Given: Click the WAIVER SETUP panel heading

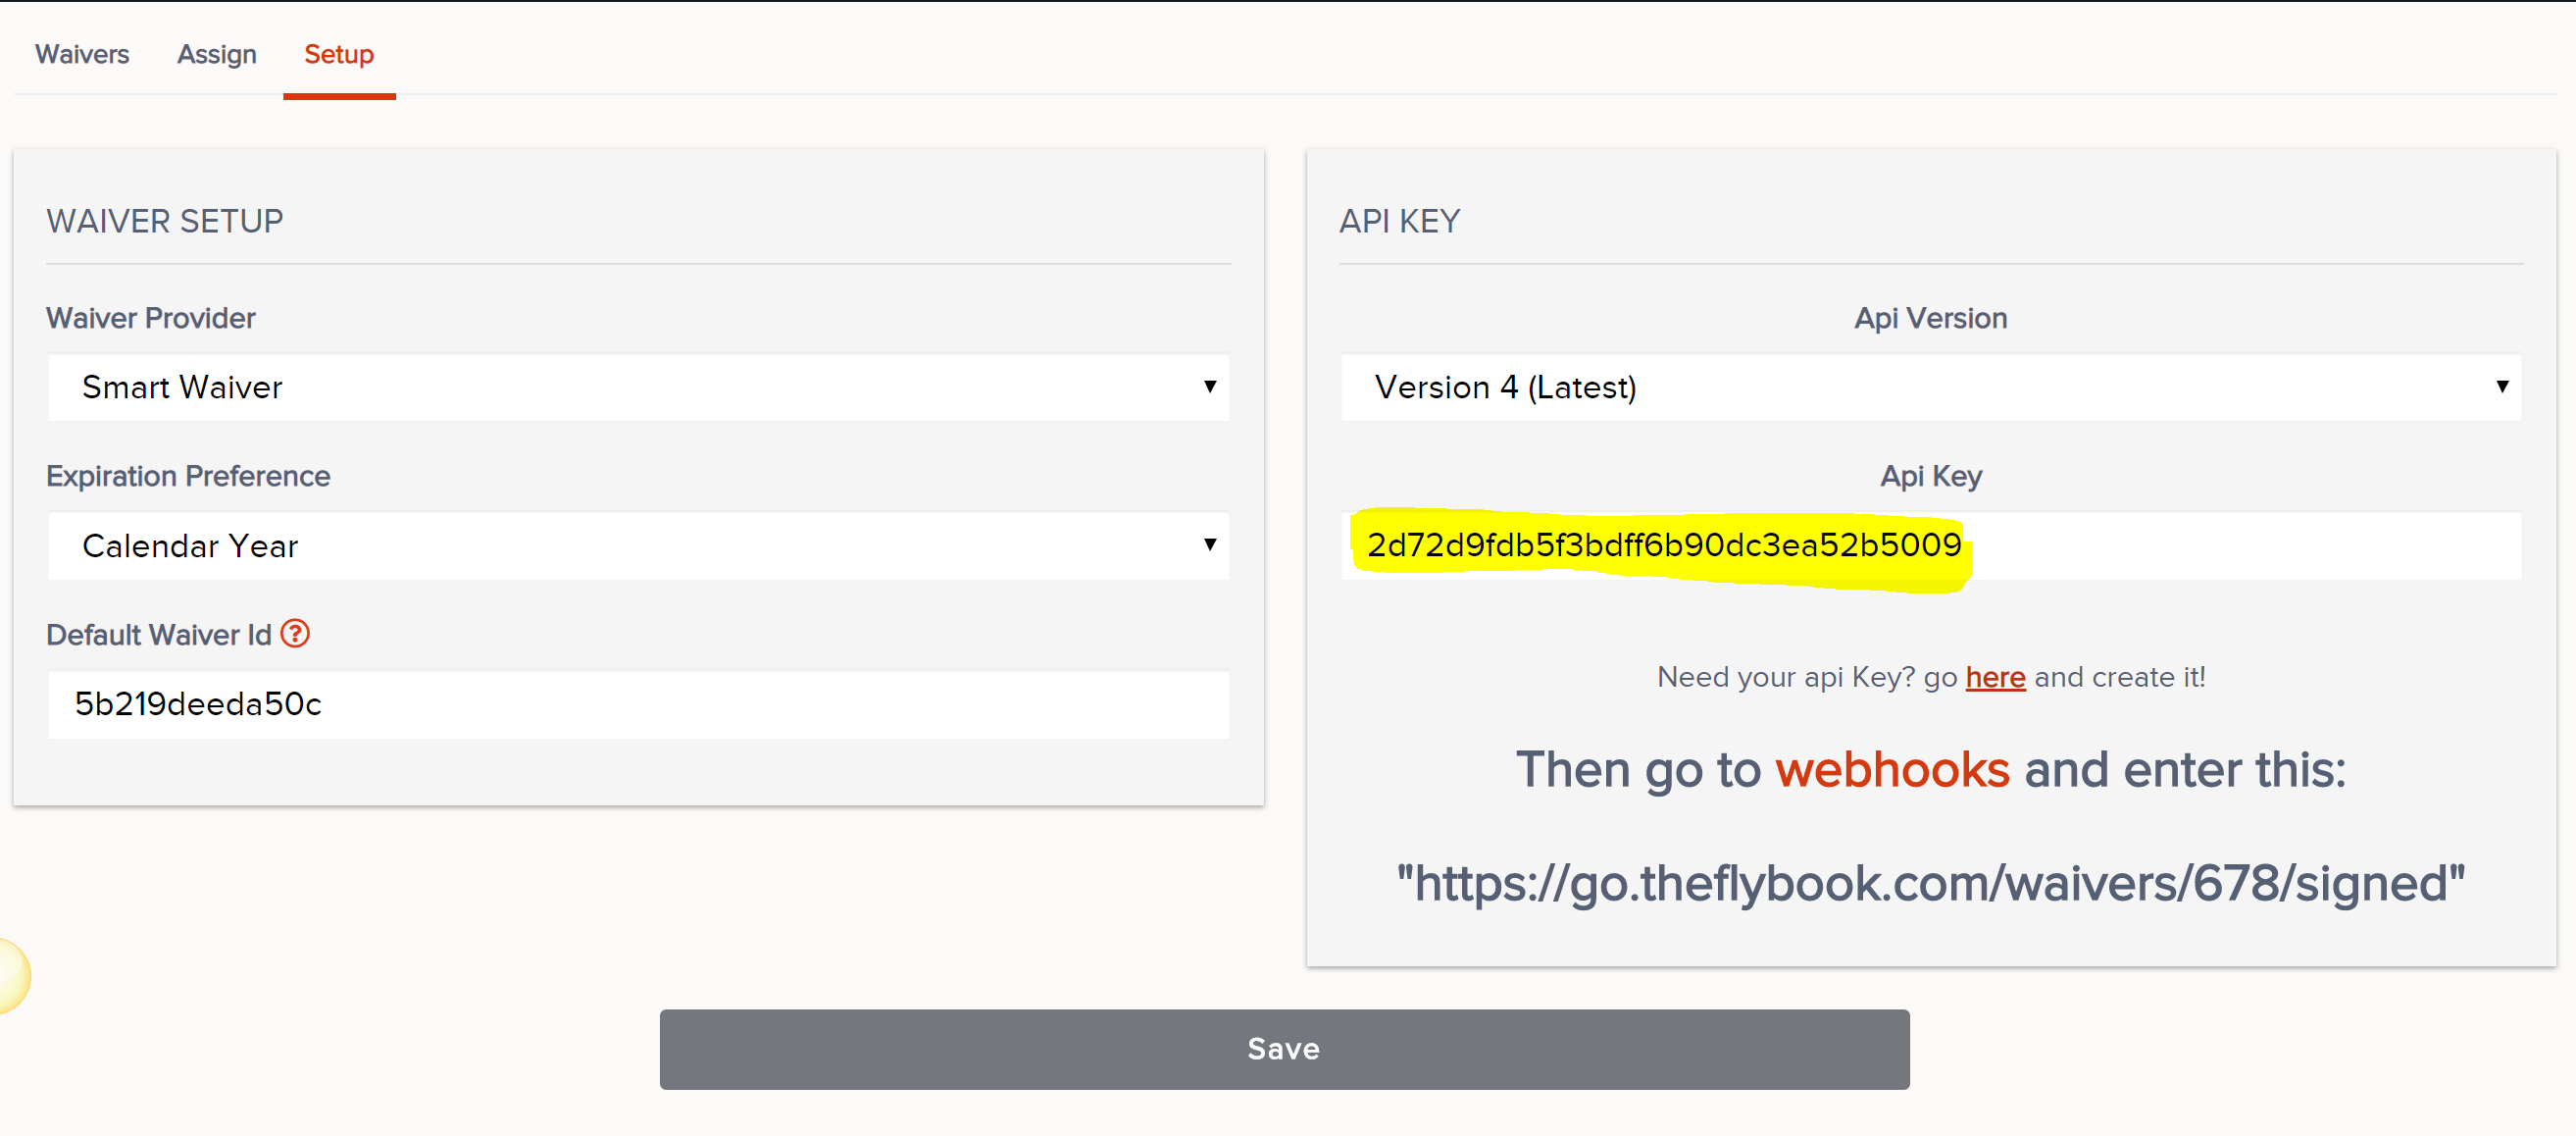Looking at the screenshot, I should [x=165, y=221].
